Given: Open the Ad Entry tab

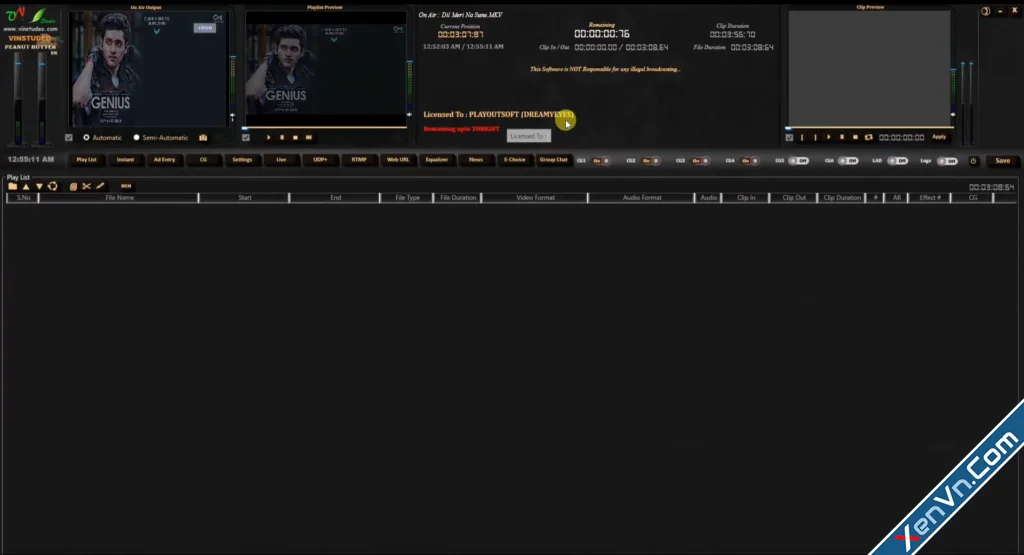Looking at the screenshot, I should (x=165, y=160).
